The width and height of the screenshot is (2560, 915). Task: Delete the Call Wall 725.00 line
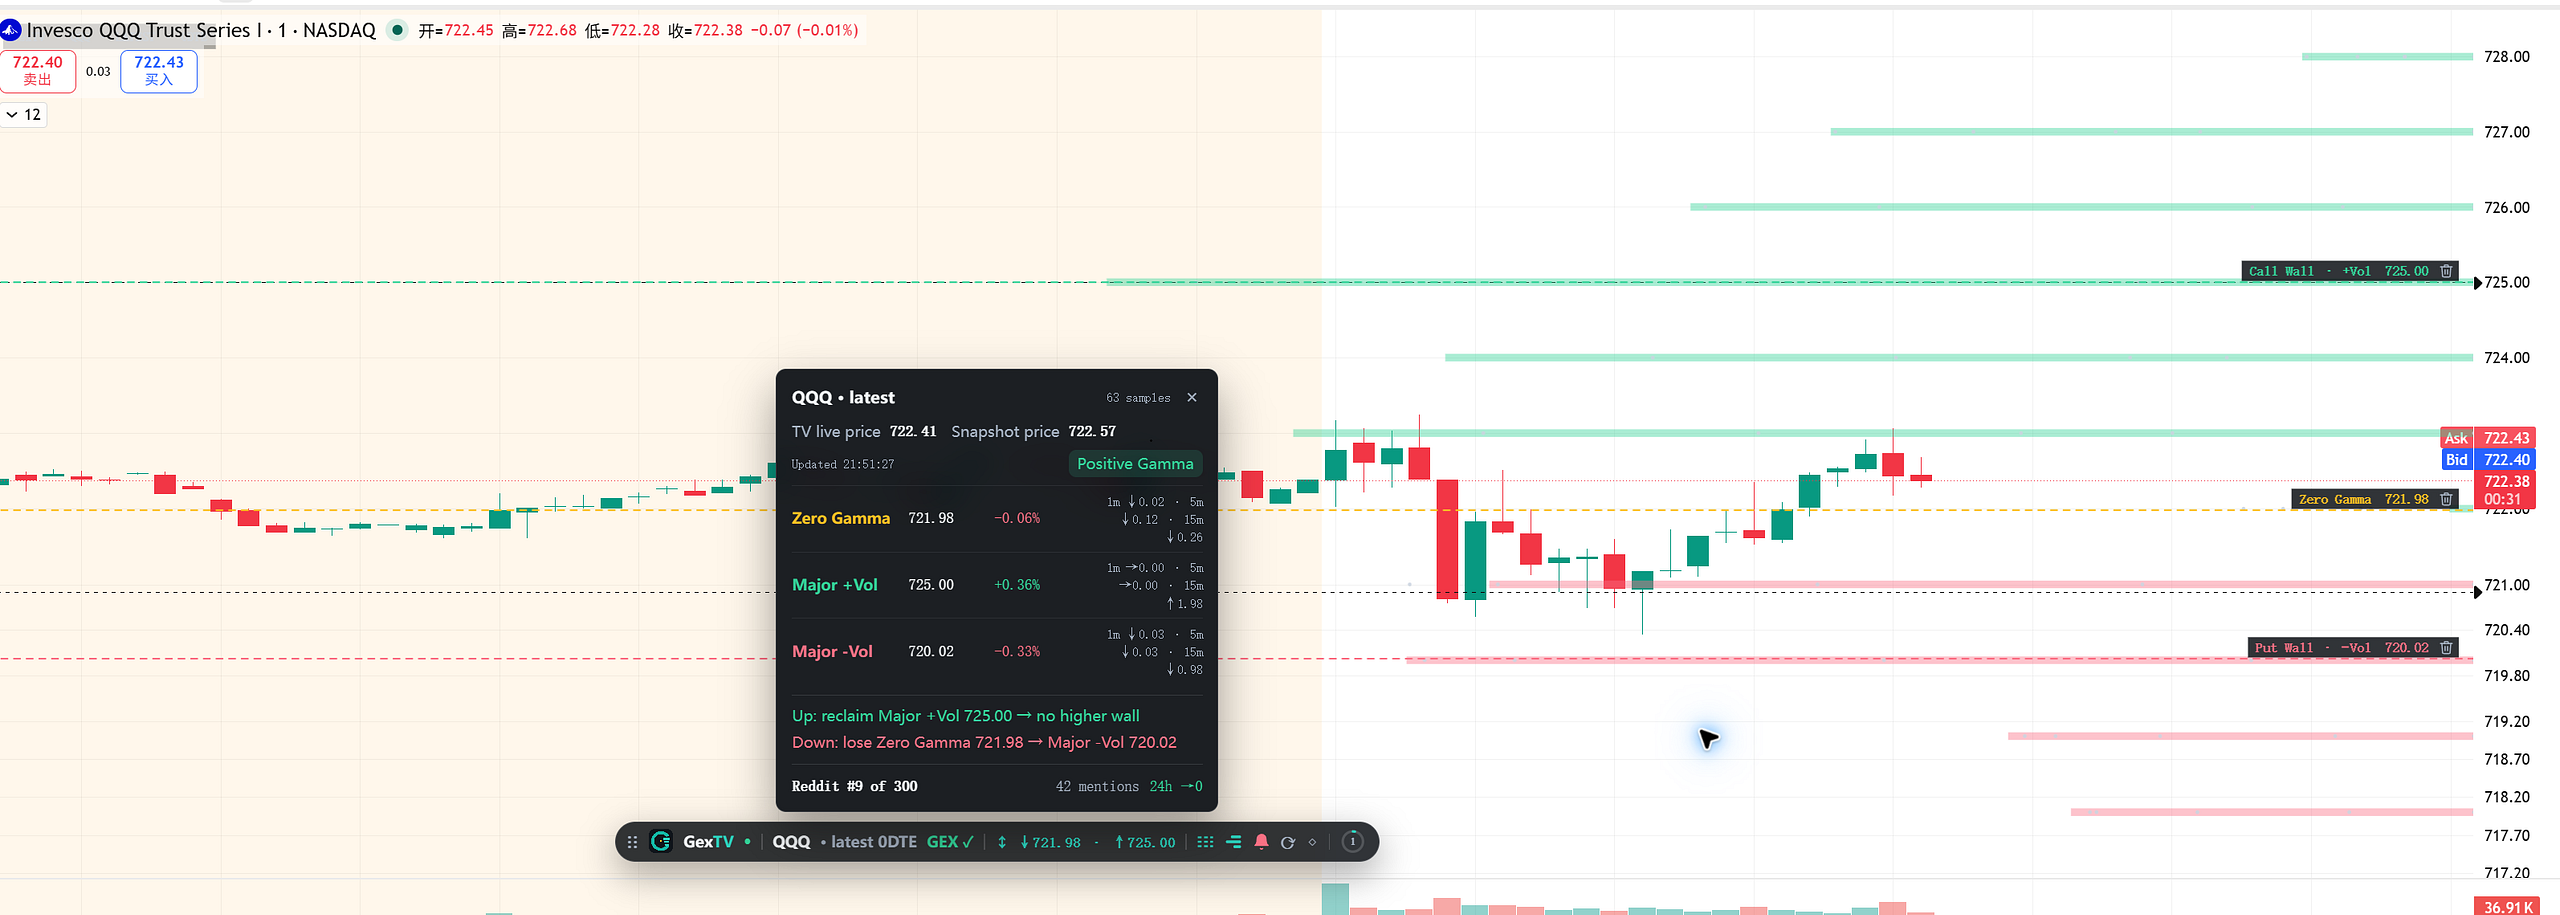(2447, 271)
